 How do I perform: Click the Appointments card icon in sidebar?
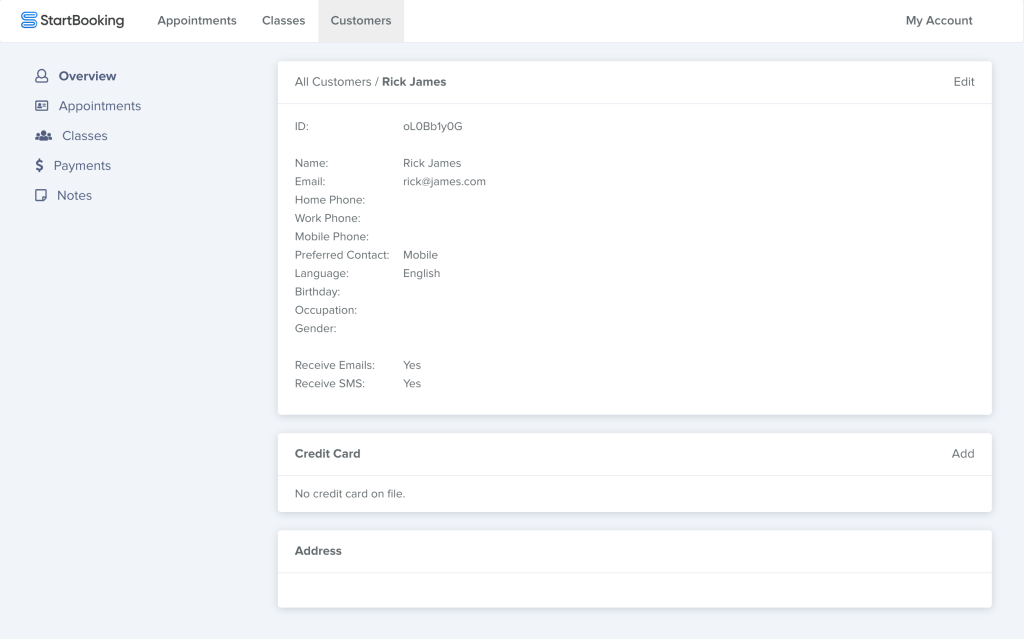[x=41, y=106]
